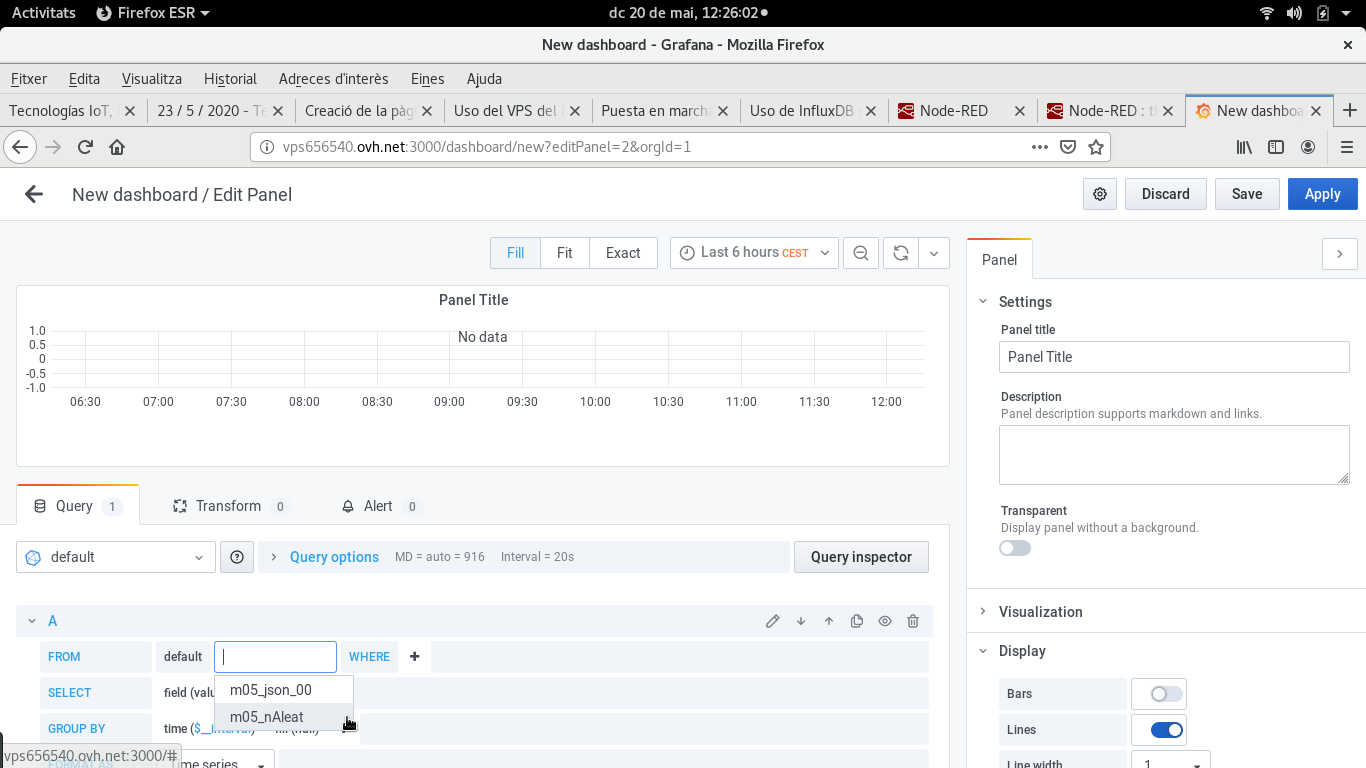The height and width of the screenshot is (768, 1366).
Task: Open a new browser tab
Action: 1350,110
